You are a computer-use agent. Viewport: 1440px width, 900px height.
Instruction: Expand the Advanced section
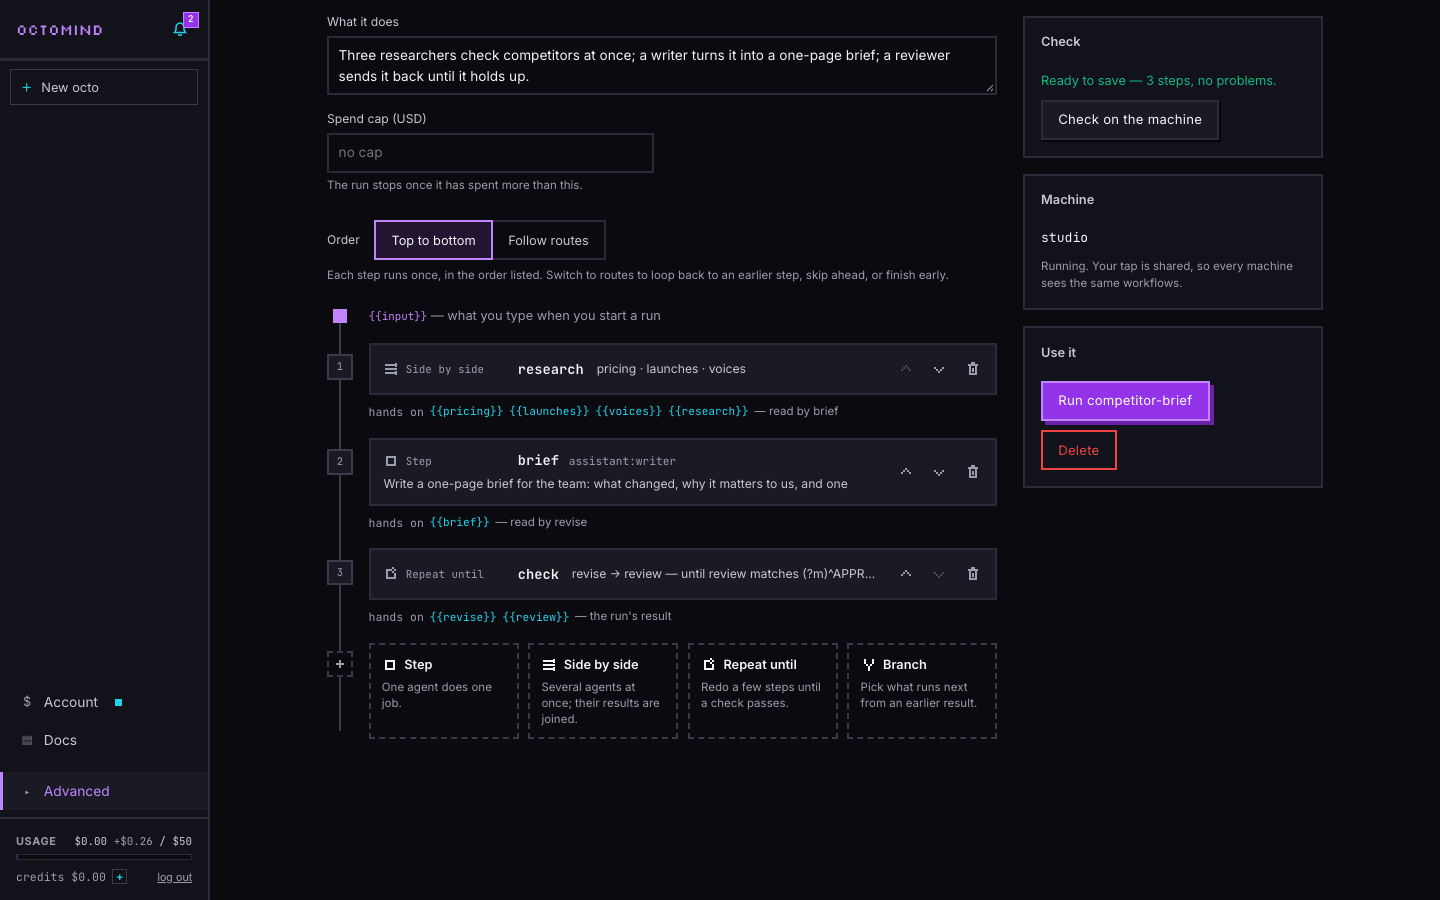(104, 791)
